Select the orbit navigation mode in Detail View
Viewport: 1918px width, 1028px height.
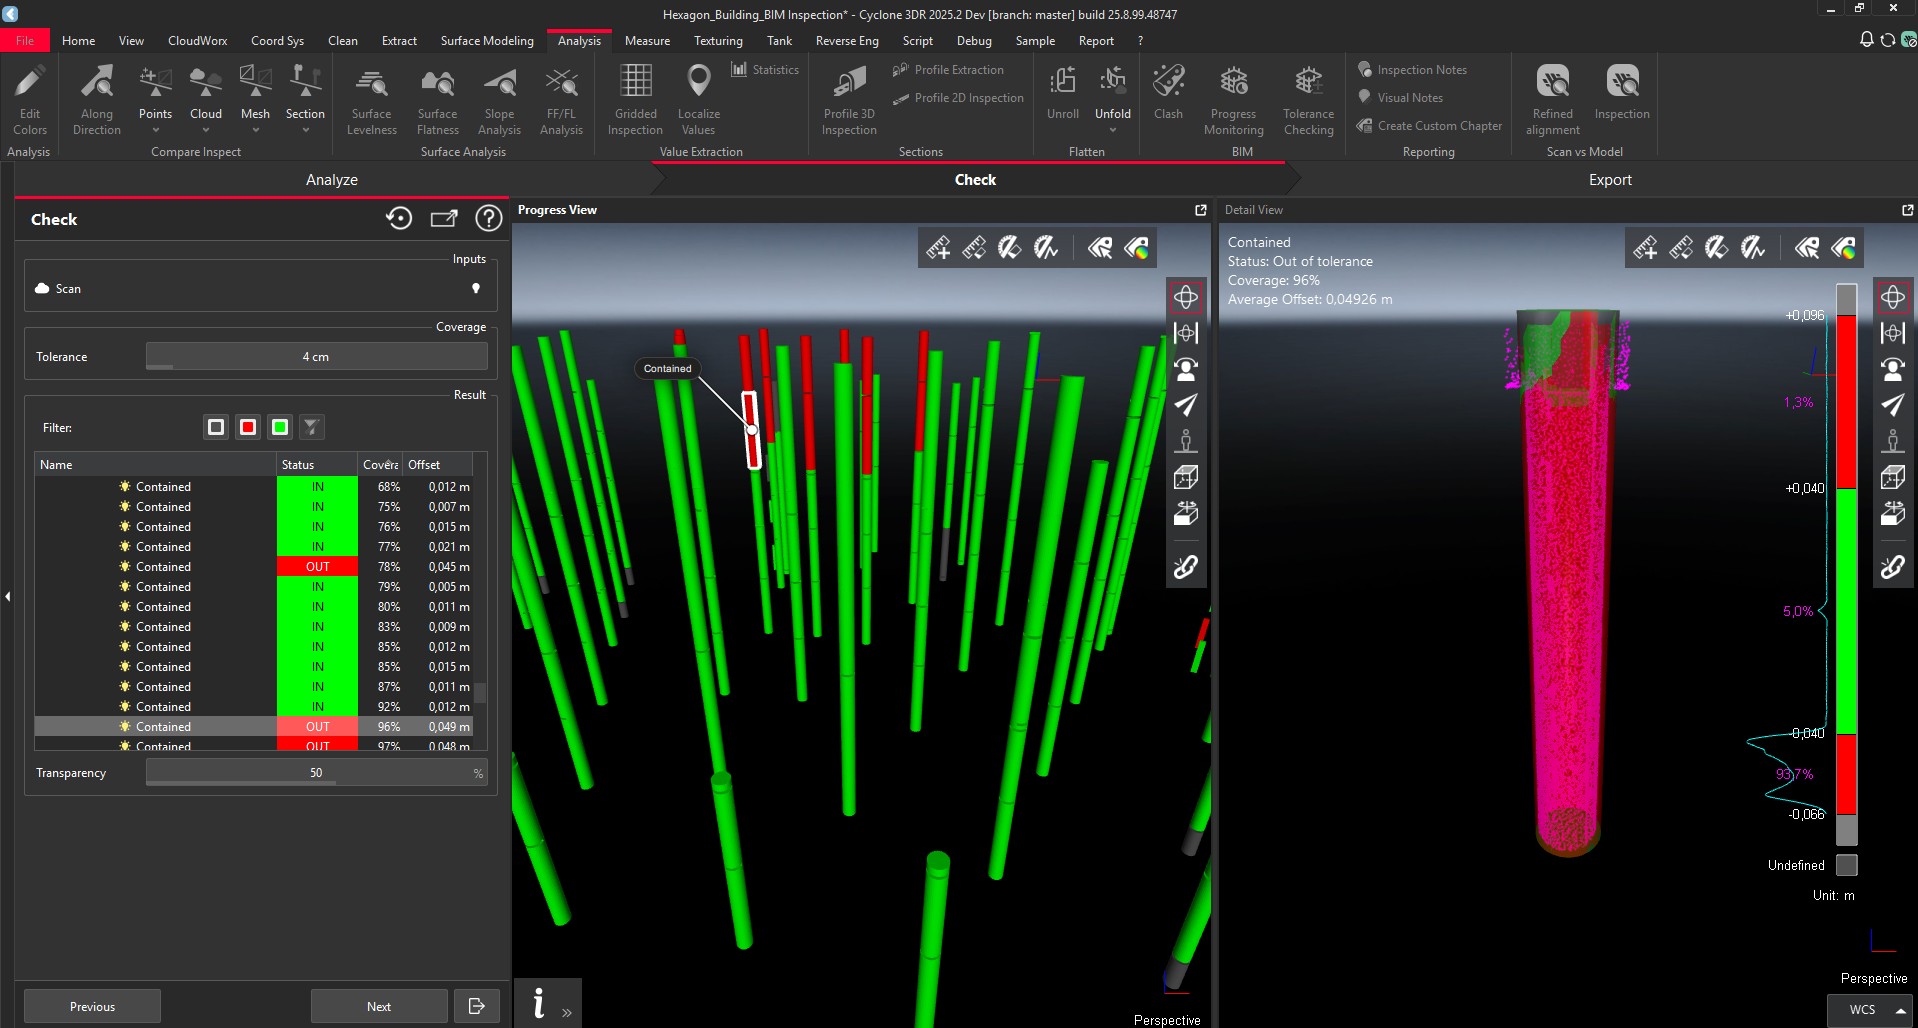(1894, 296)
